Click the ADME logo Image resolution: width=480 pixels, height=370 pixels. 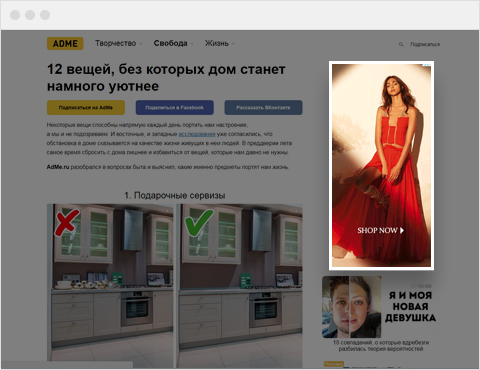65,44
